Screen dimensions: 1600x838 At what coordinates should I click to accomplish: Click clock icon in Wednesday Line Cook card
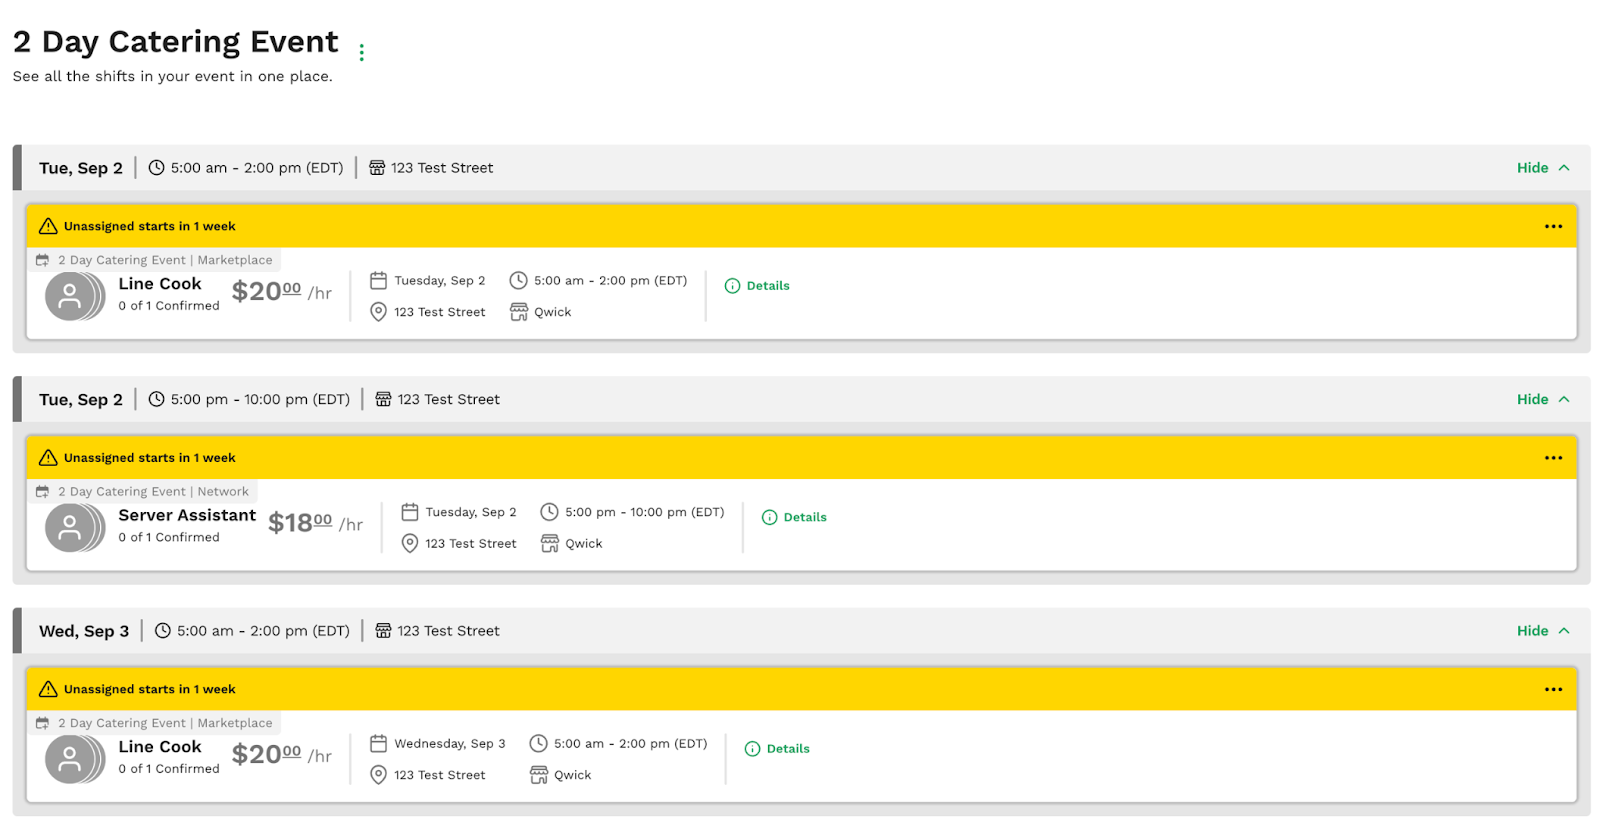coord(538,744)
